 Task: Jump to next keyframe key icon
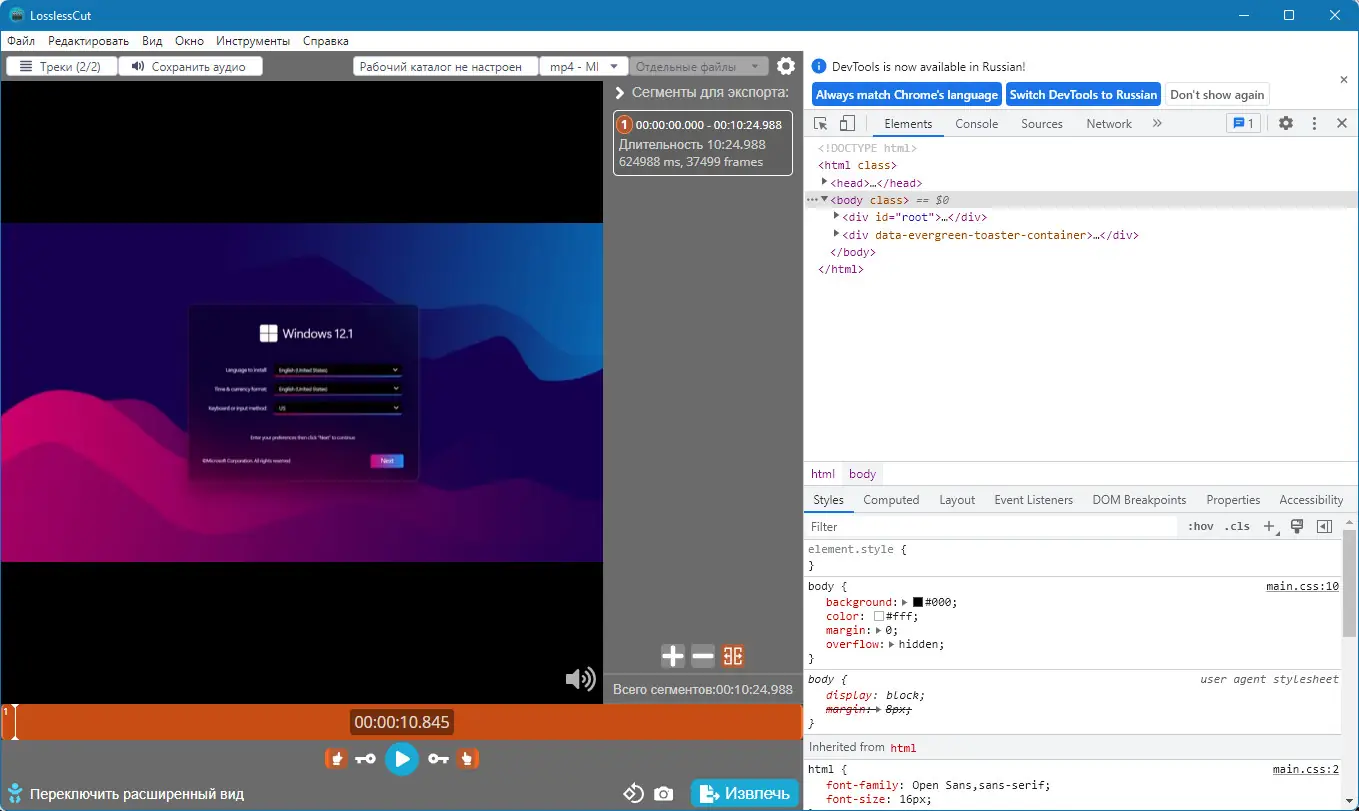pos(438,759)
